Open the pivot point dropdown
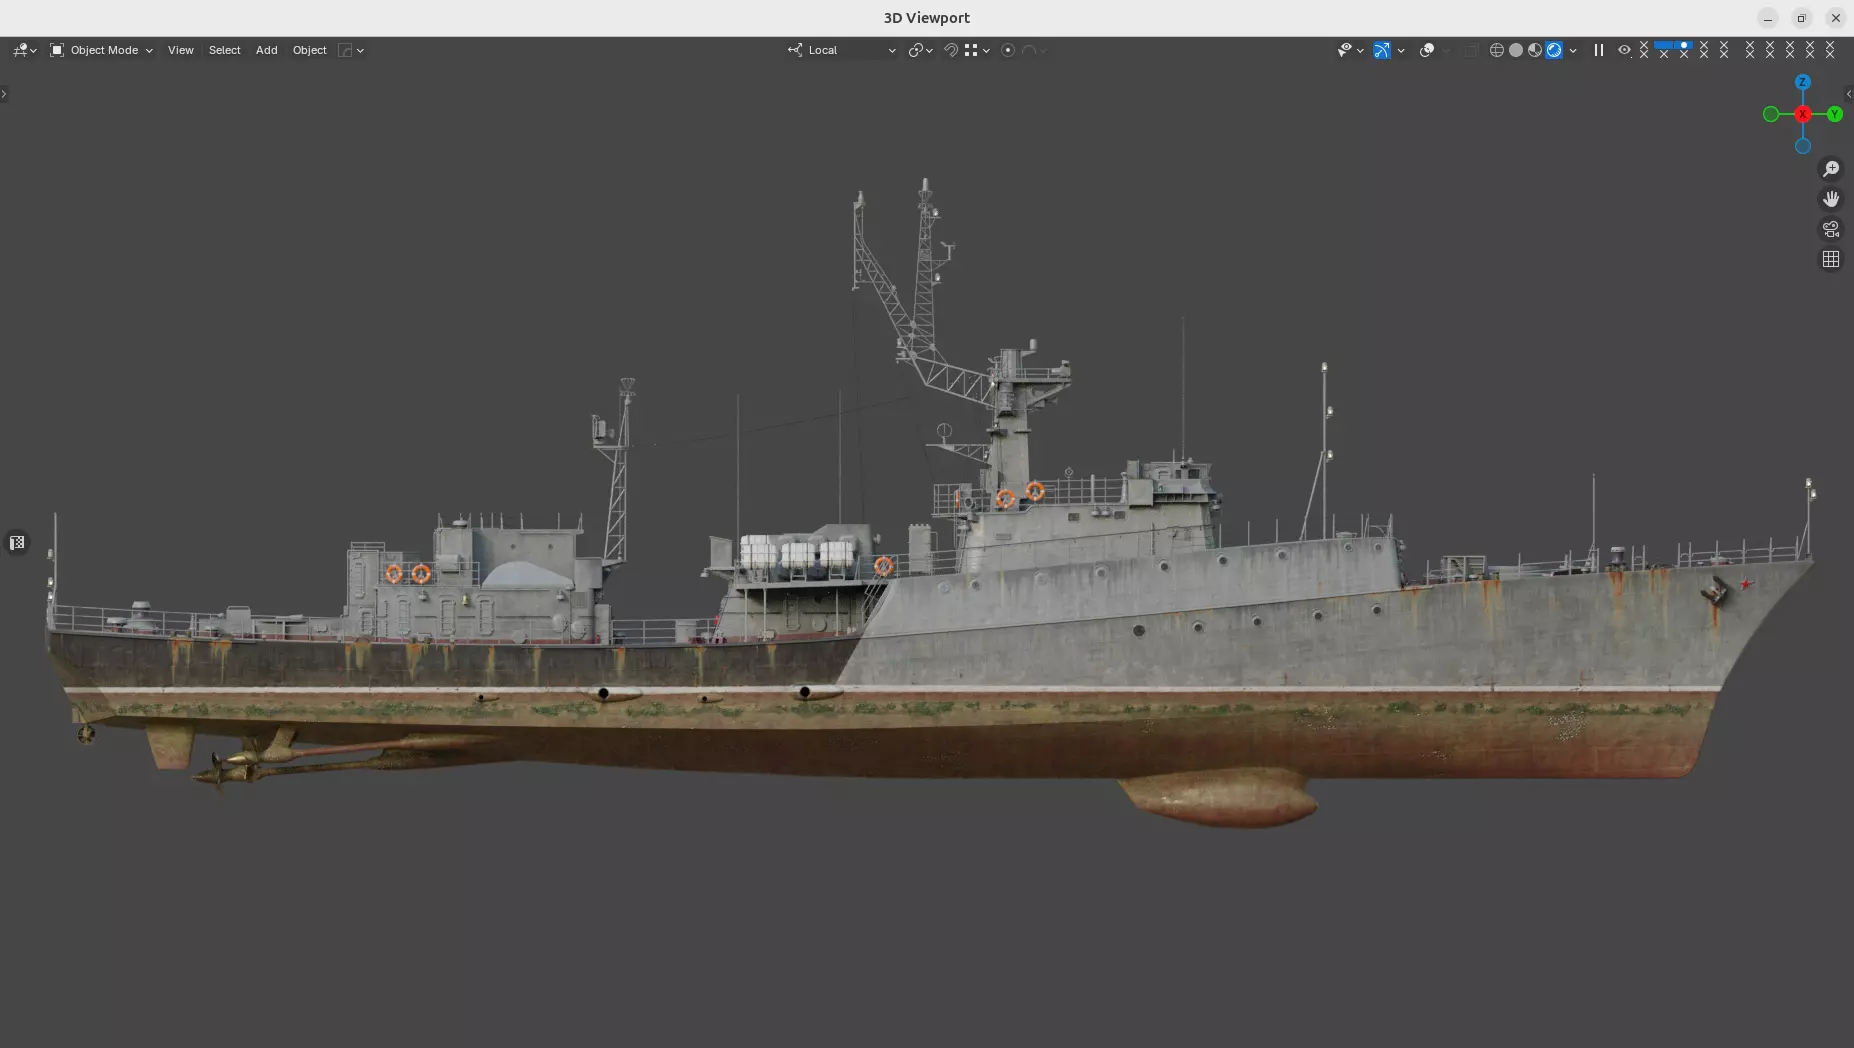 pyautogui.click(x=920, y=50)
